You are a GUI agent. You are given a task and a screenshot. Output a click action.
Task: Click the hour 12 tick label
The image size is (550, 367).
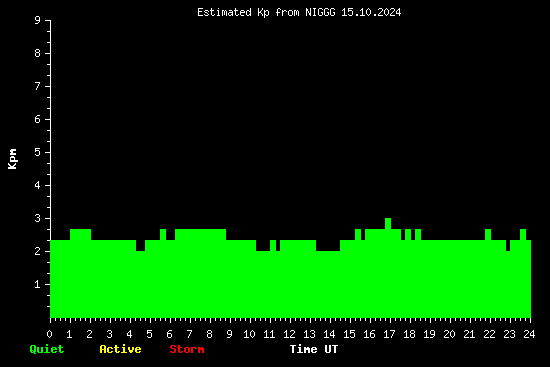289,334
